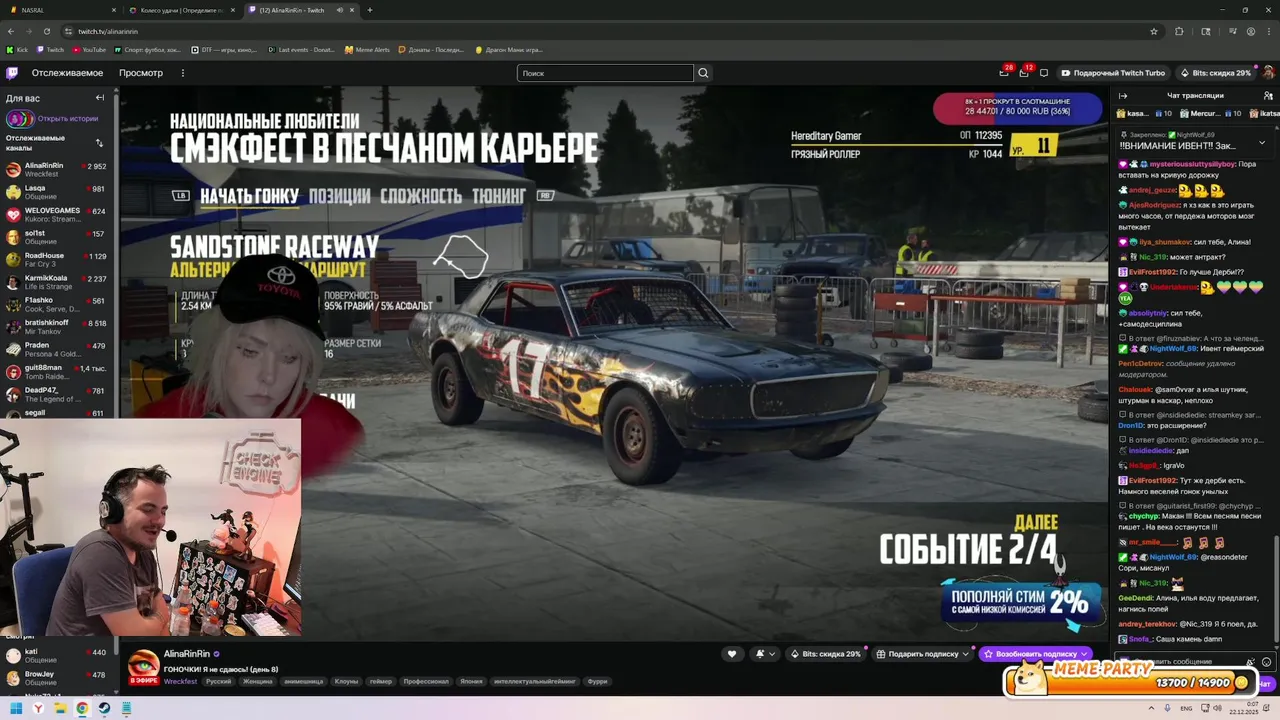Bookmark this page with star icon

(1154, 31)
